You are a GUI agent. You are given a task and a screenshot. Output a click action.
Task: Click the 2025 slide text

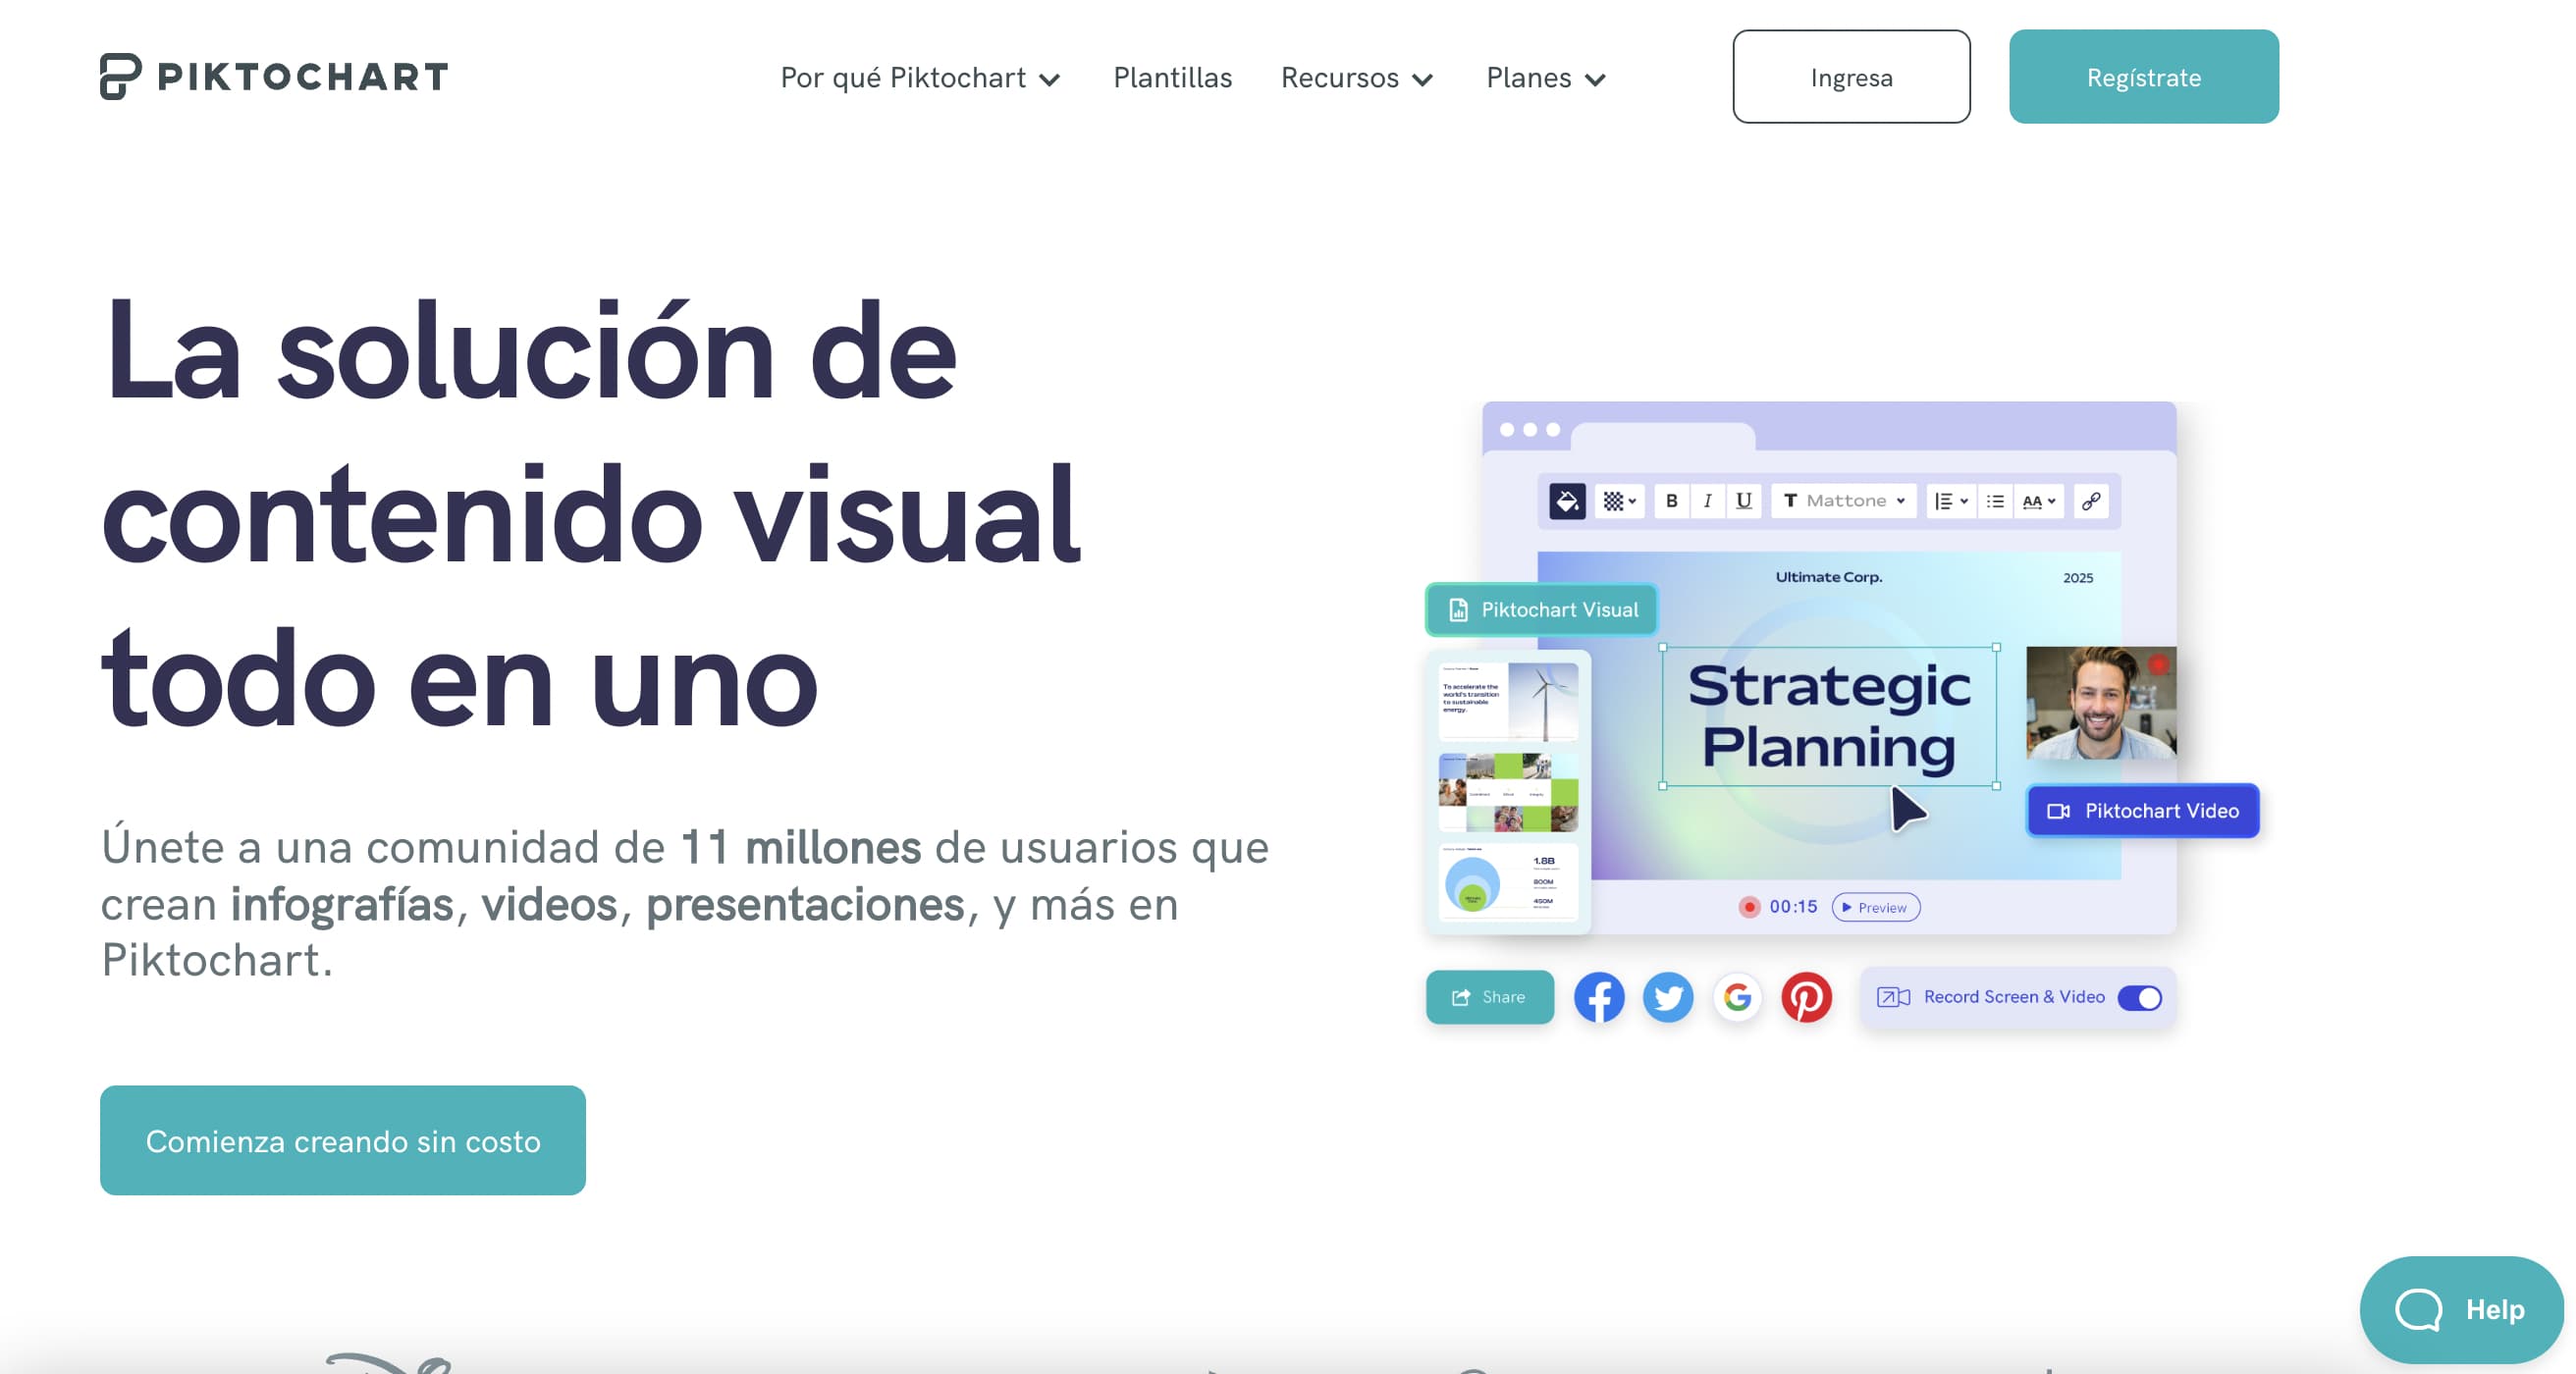click(x=2078, y=578)
